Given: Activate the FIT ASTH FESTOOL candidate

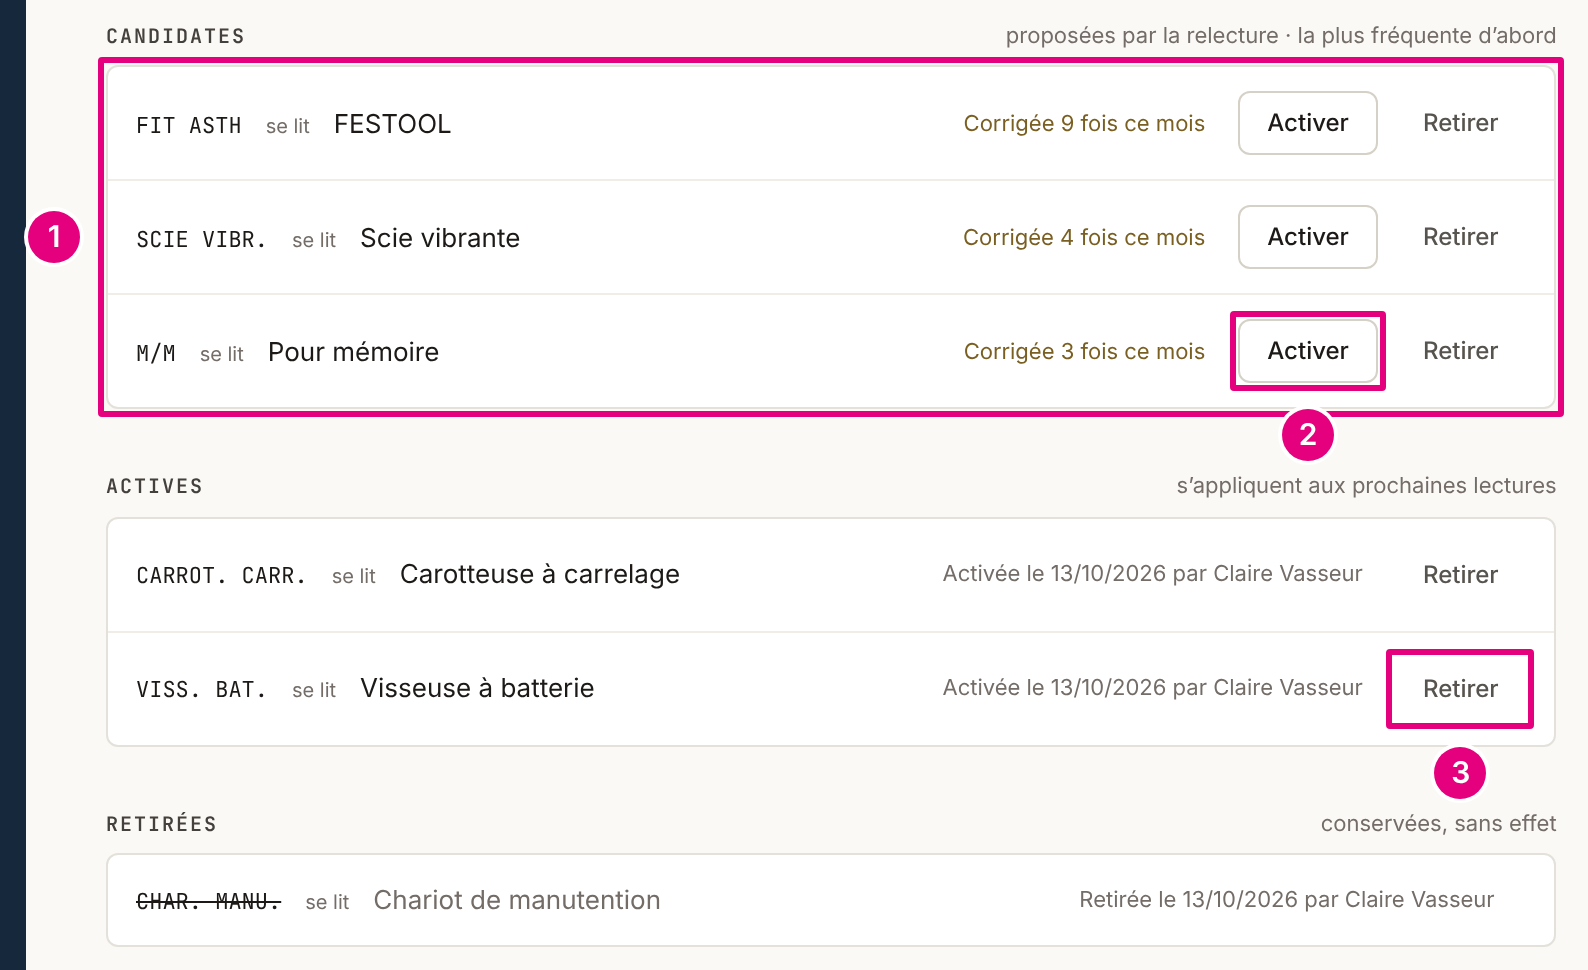Looking at the screenshot, I should [x=1307, y=123].
